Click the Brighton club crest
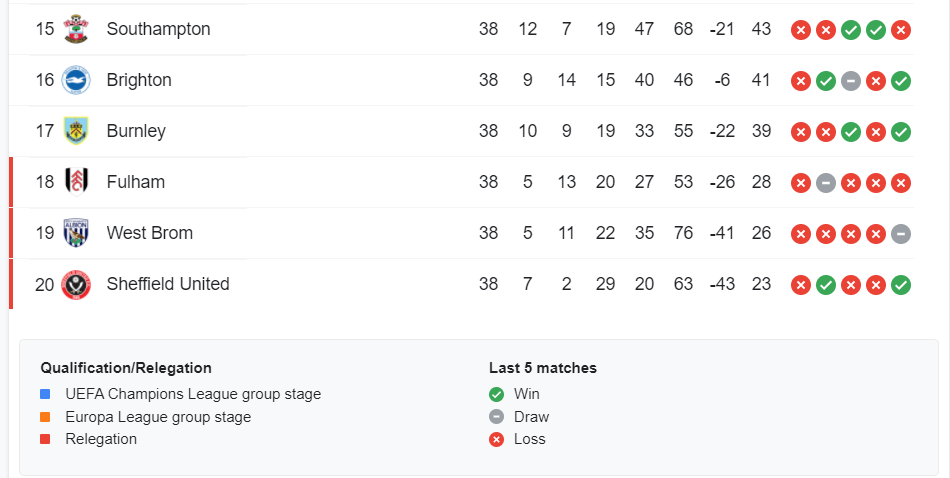The image size is (950, 478). [x=76, y=80]
